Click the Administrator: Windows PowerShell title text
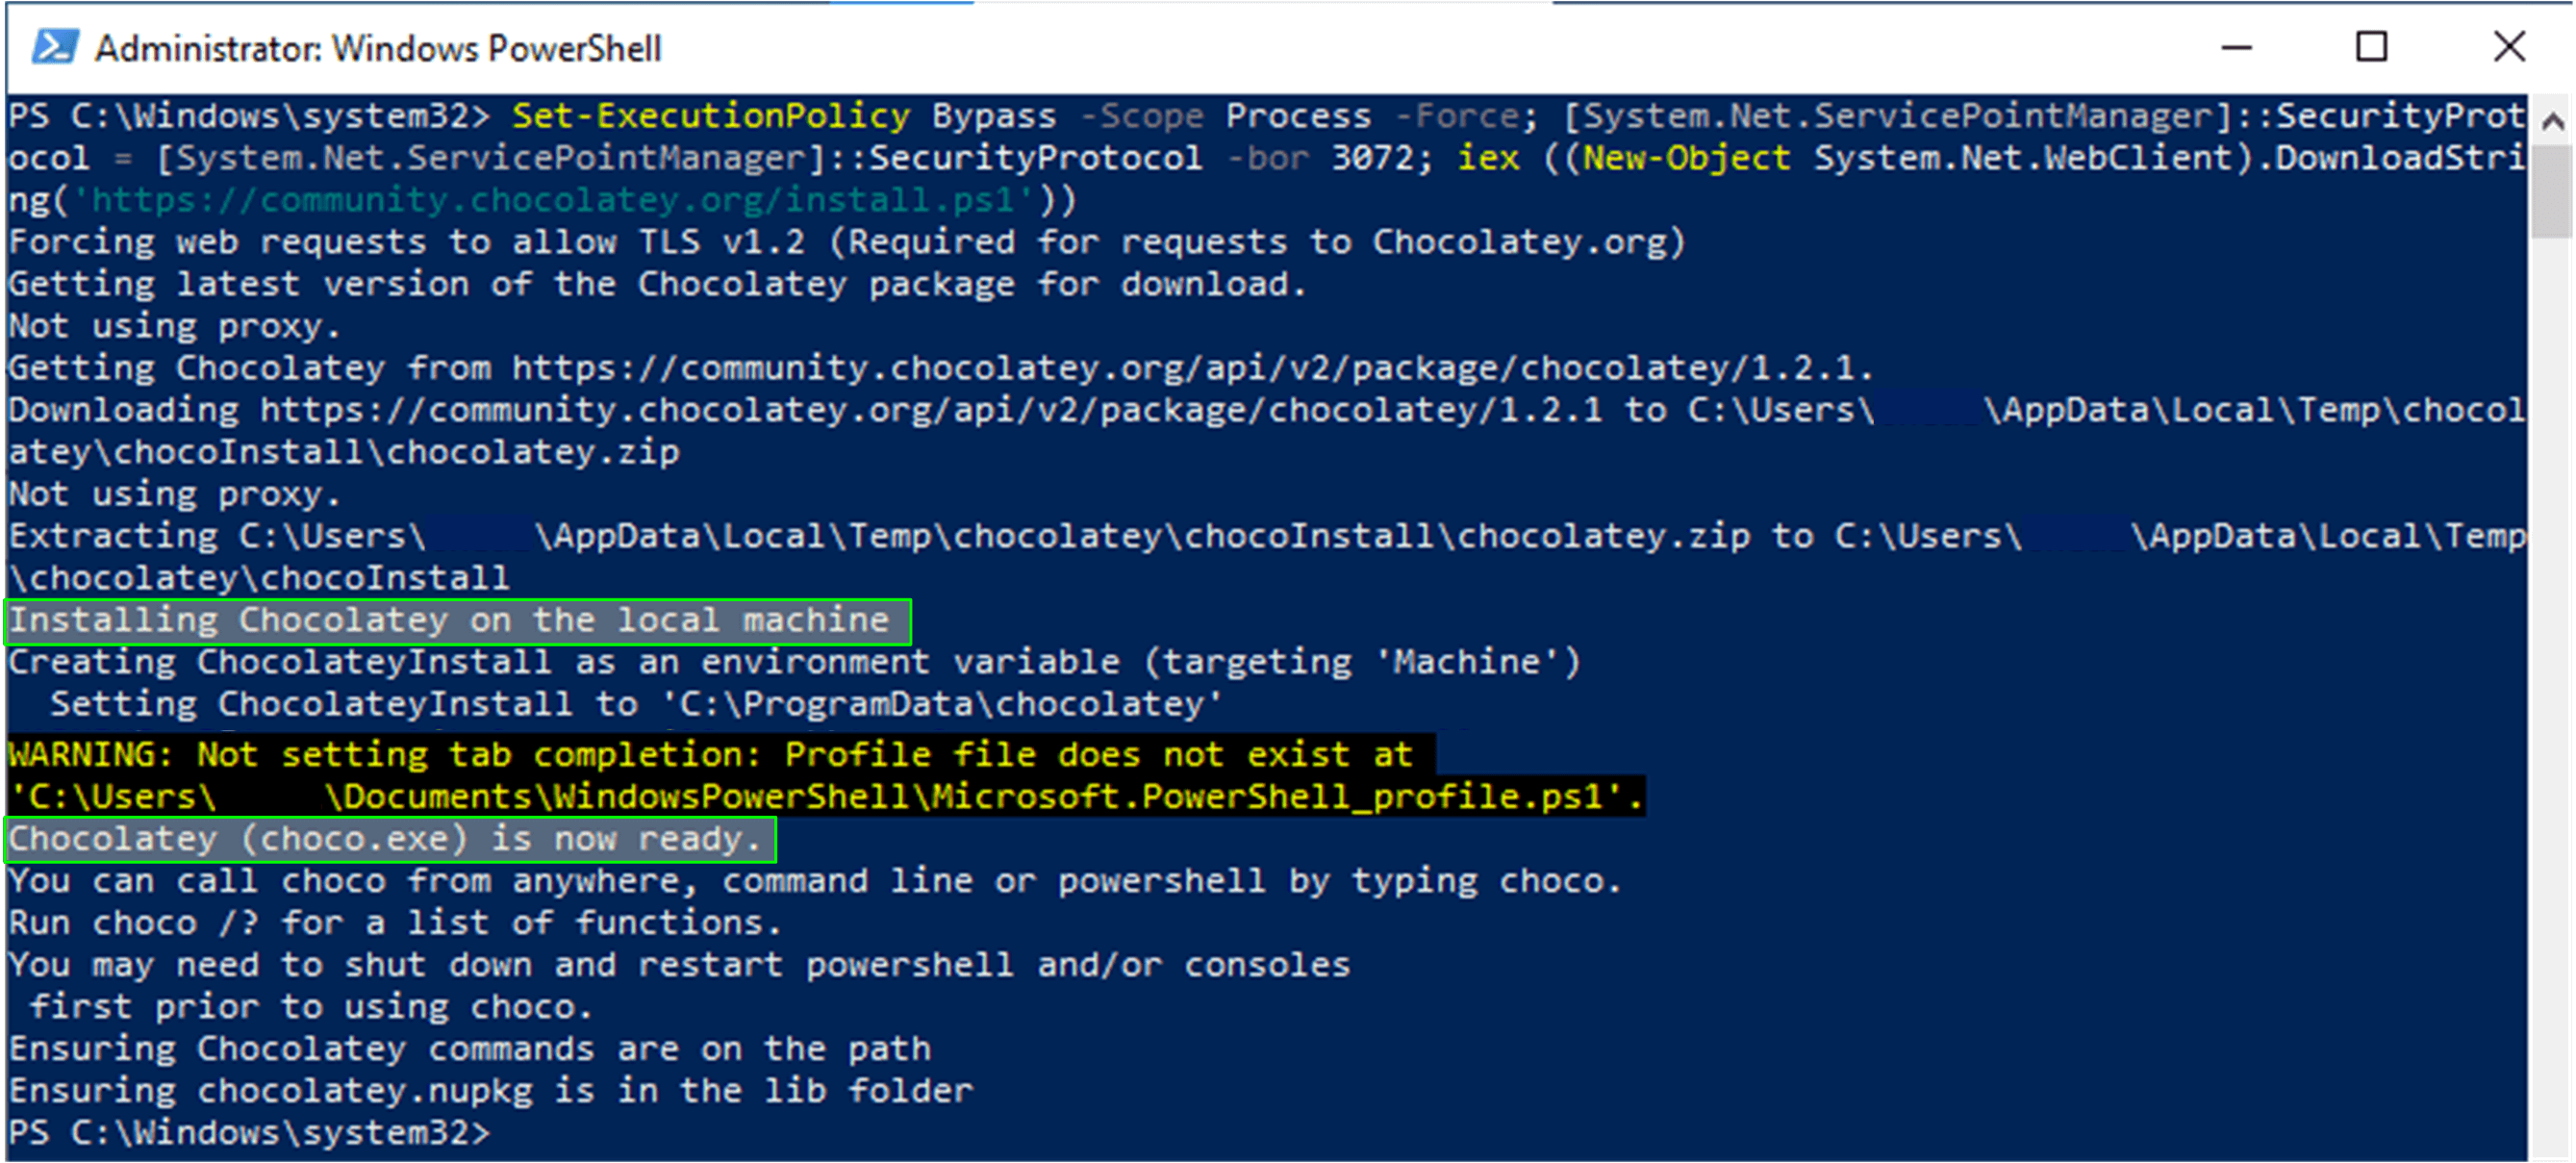This screenshot has width=2576, height=1163. coord(378,48)
